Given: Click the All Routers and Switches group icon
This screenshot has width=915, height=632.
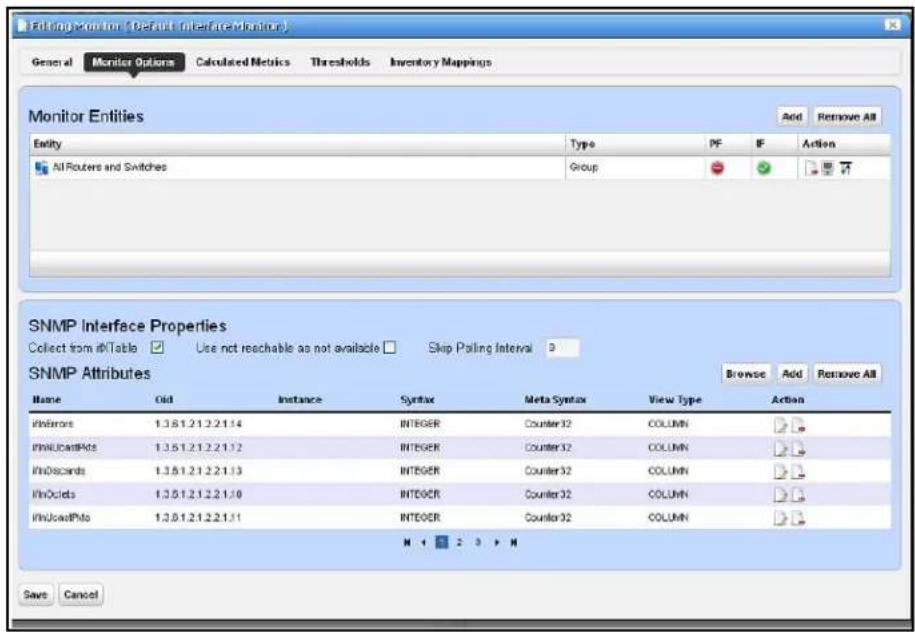Looking at the screenshot, I should (41, 167).
